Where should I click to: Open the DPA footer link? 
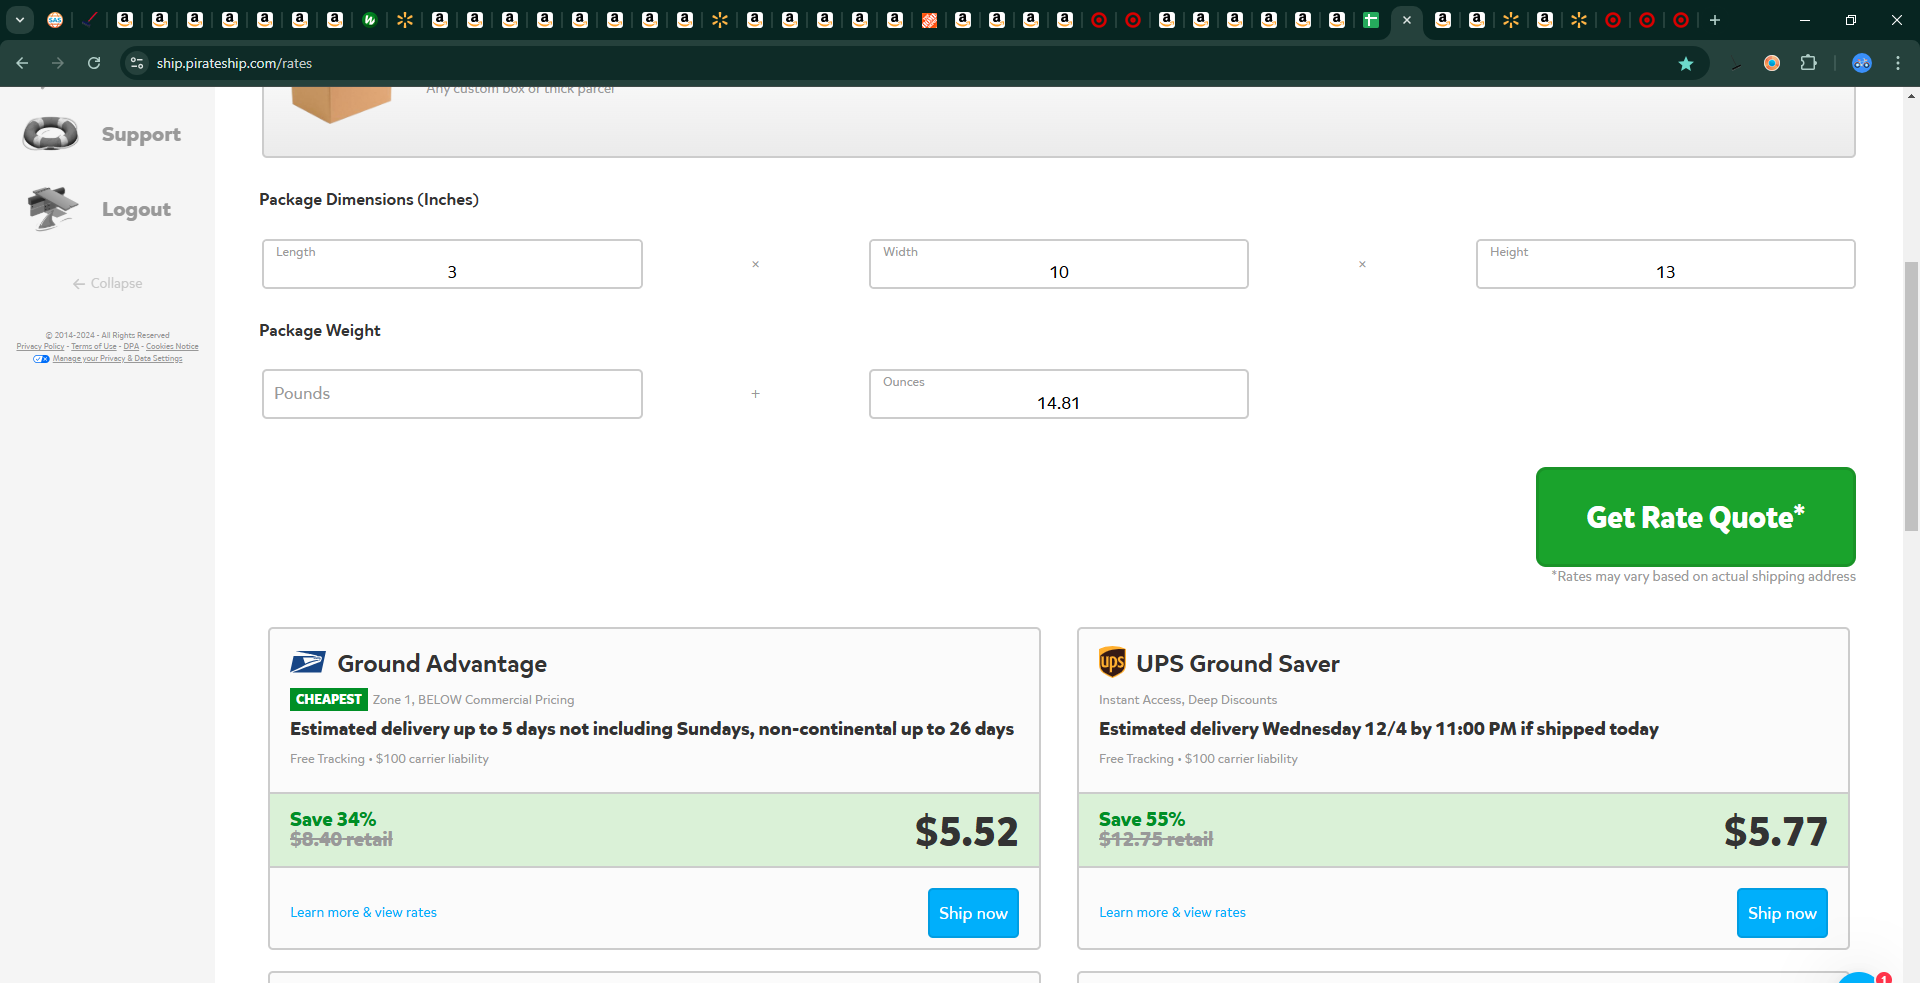point(131,347)
